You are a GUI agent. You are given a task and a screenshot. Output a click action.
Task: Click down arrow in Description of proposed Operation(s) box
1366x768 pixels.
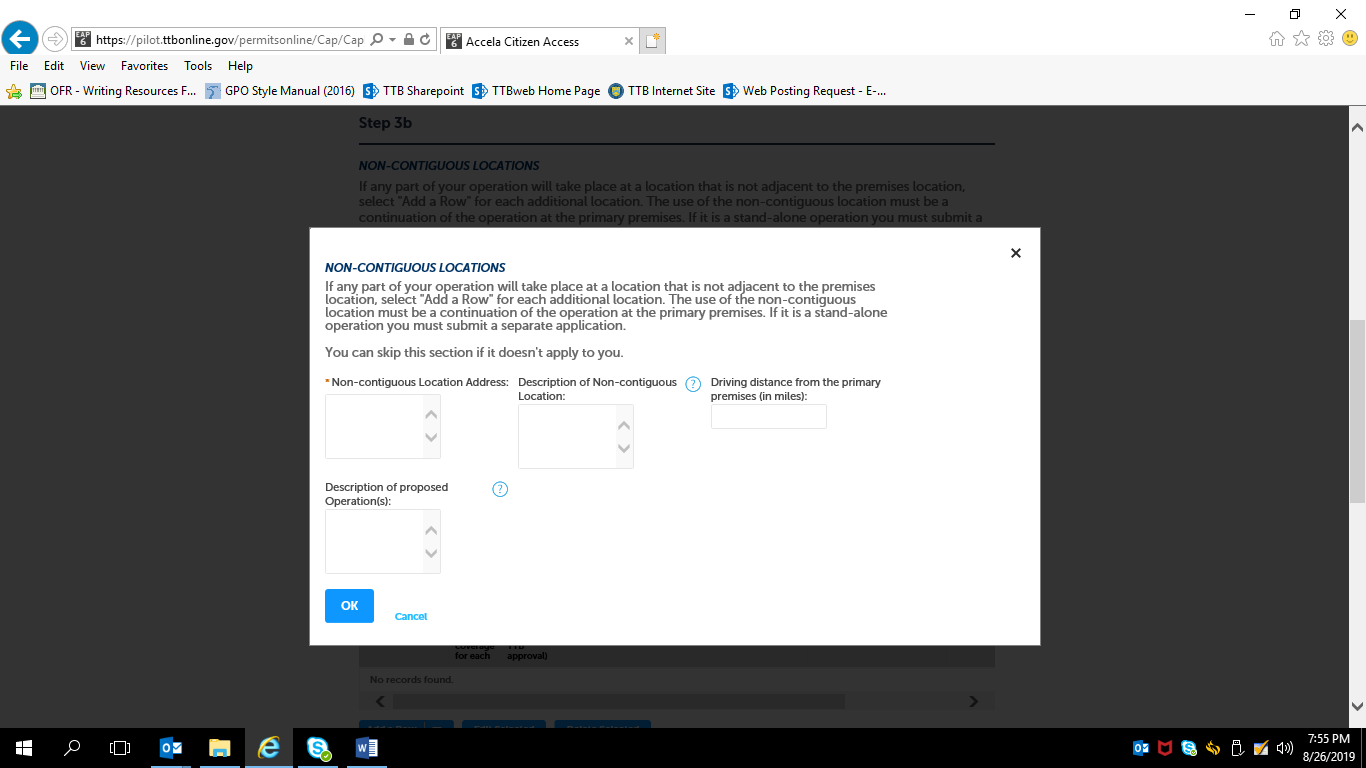point(431,553)
